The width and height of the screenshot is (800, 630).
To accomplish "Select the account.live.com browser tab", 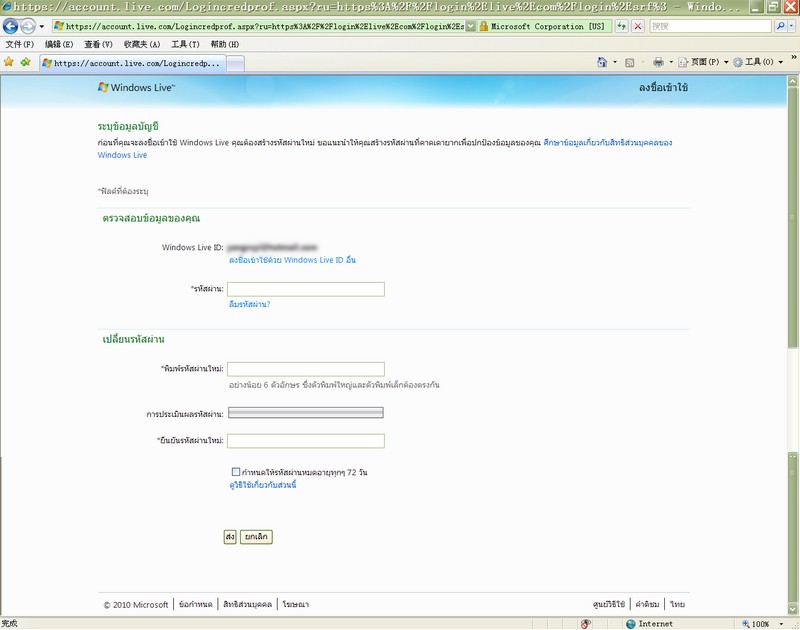I will pyautogui.click(x=133, y=63).
